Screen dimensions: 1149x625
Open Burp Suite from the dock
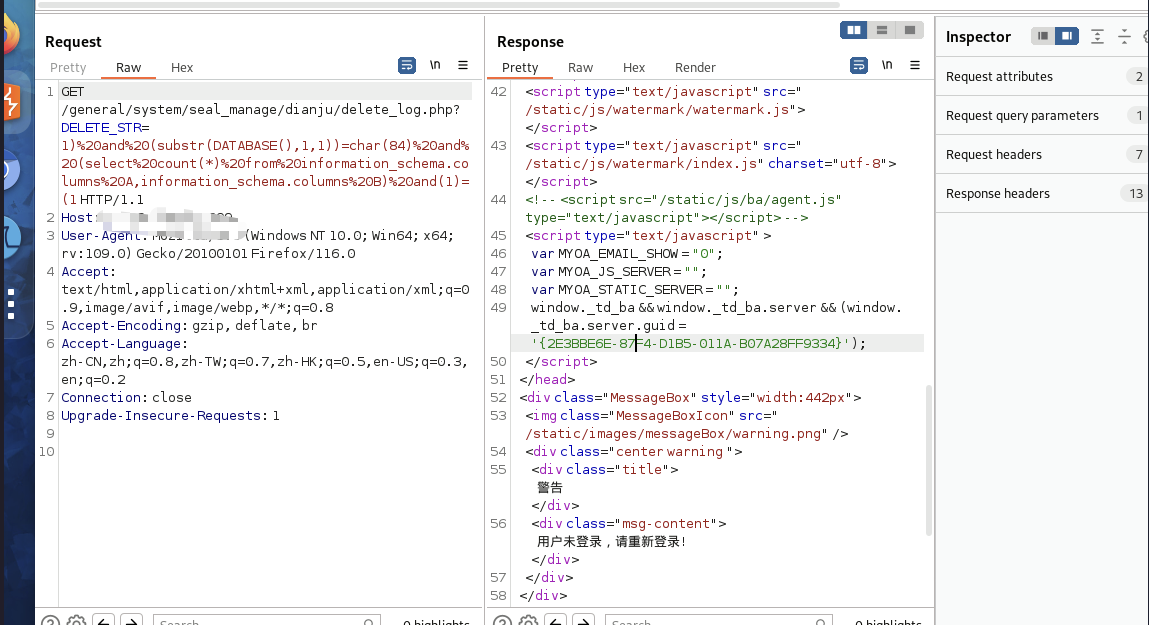(x=12, y=103)
